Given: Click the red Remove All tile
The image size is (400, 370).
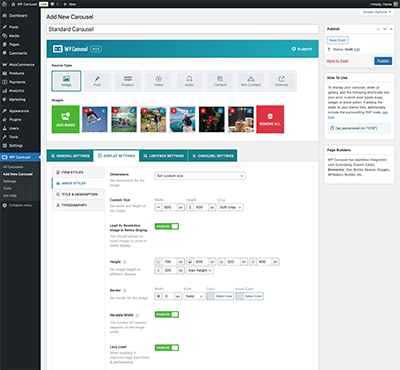Looking at the screenshot, I should click(270, 119).
